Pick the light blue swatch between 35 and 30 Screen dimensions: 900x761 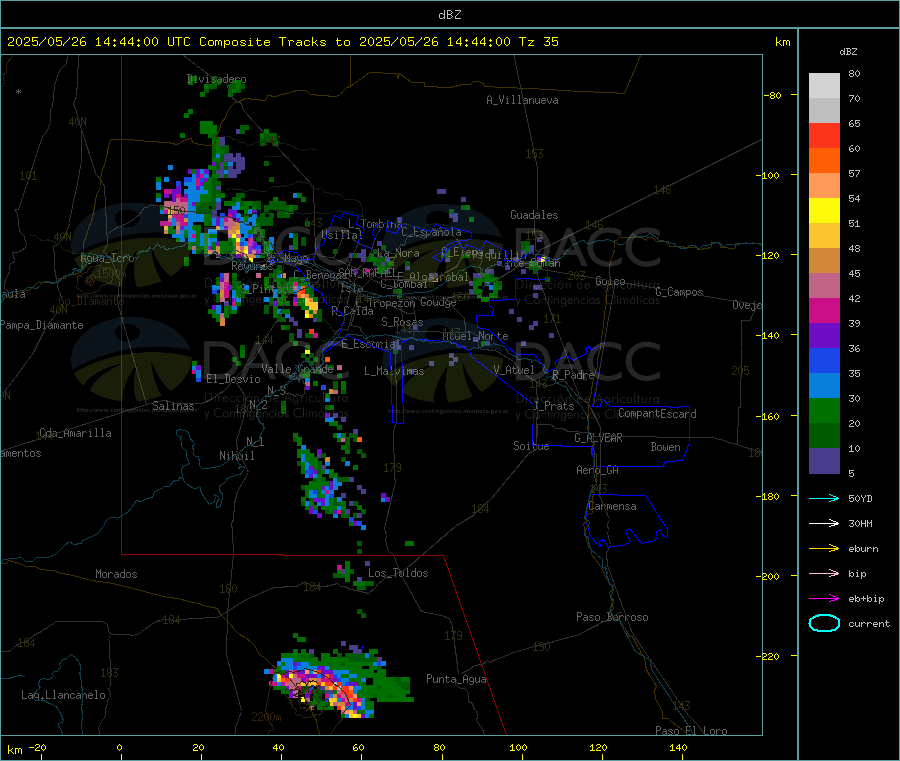pyautogui.click(x=824, y=386)
